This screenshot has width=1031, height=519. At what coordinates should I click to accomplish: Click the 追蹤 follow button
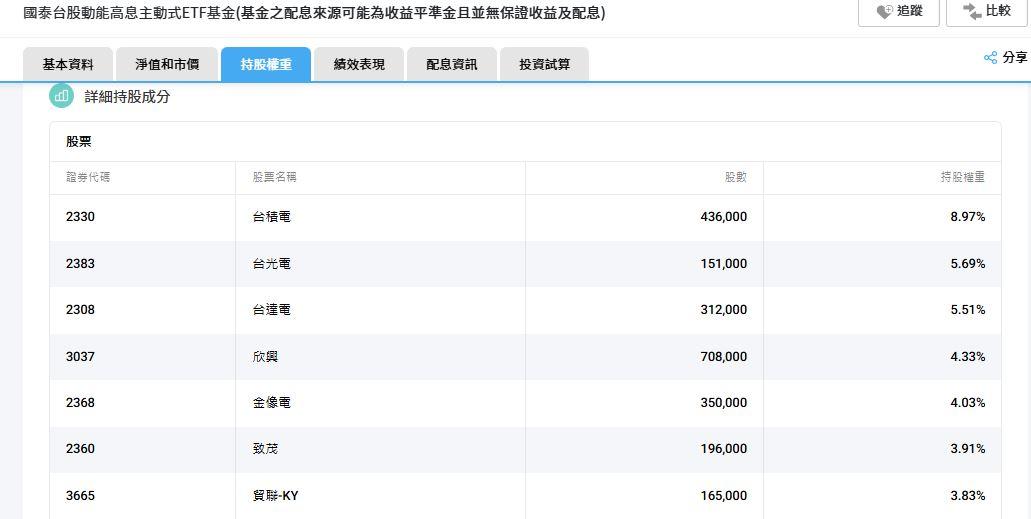click(x=898, y=12)
